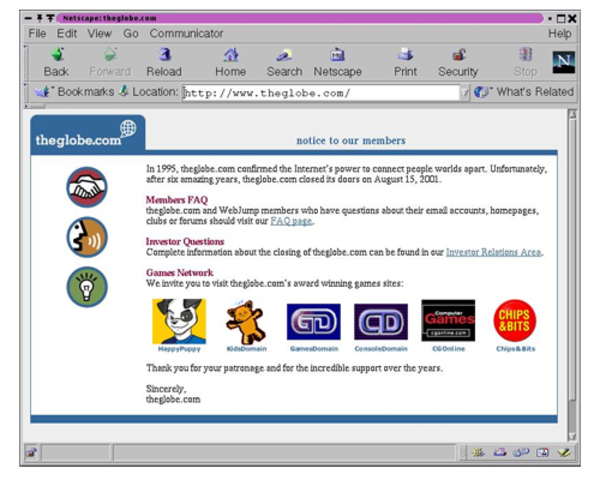This screenshot has width=600, height=480.
Task: Click the What's Related button
Action: coord(524,92)
